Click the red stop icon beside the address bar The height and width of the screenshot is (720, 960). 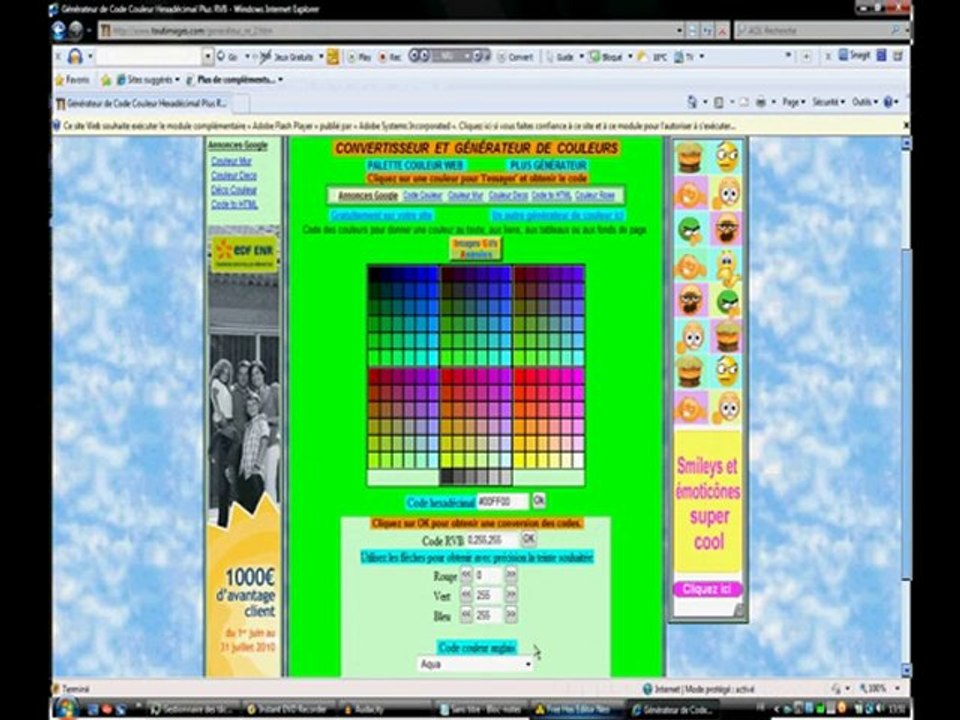pos(722,30)
